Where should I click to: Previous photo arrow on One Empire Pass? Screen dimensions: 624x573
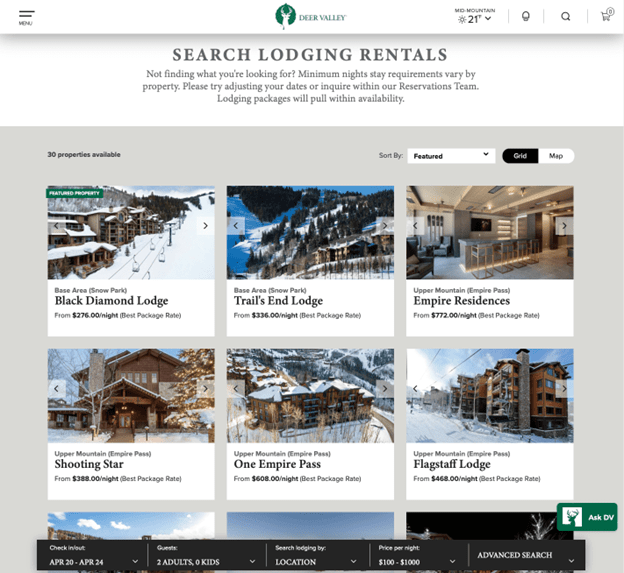click(x=236, y=389)
